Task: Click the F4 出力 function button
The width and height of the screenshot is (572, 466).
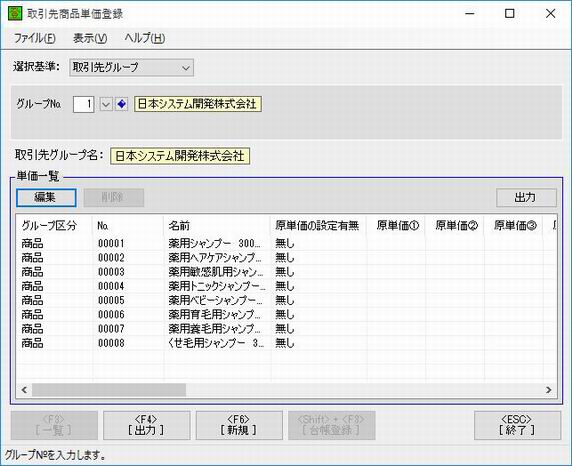Action: tap(146, 425)
